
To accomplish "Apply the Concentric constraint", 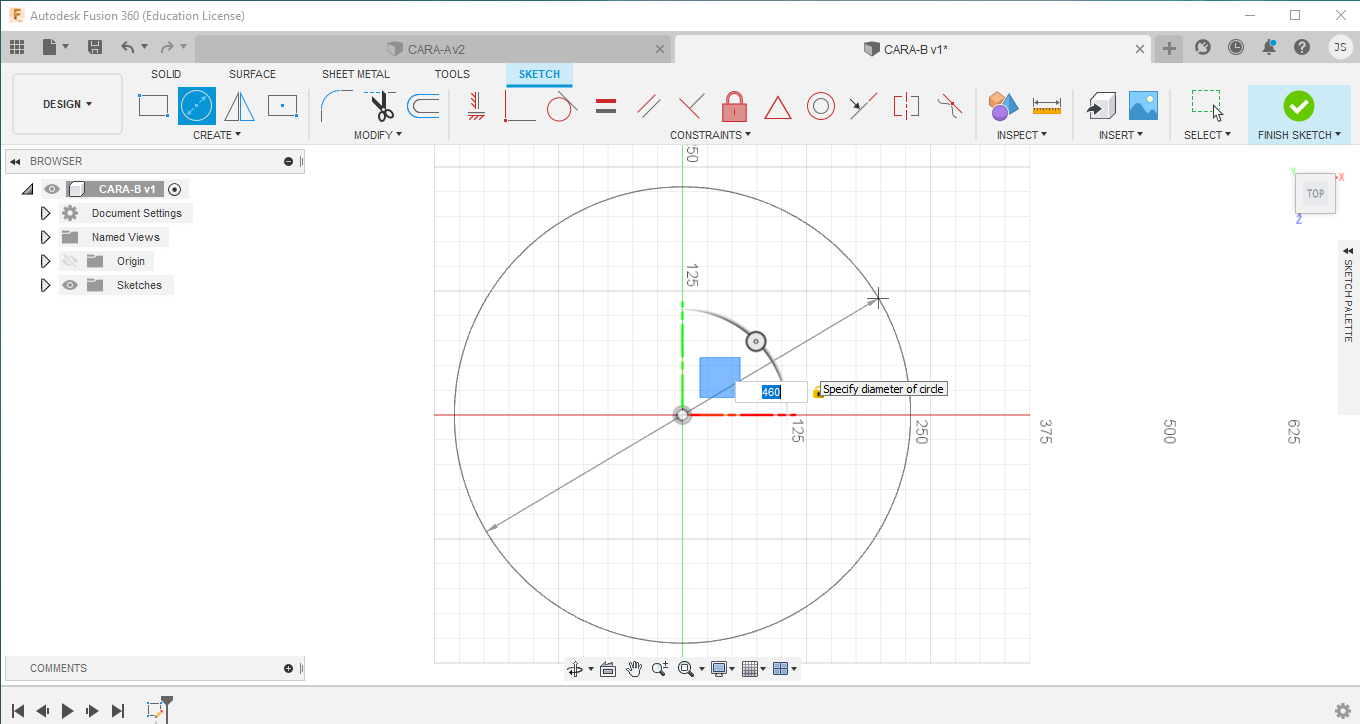I will coord(821,105).
